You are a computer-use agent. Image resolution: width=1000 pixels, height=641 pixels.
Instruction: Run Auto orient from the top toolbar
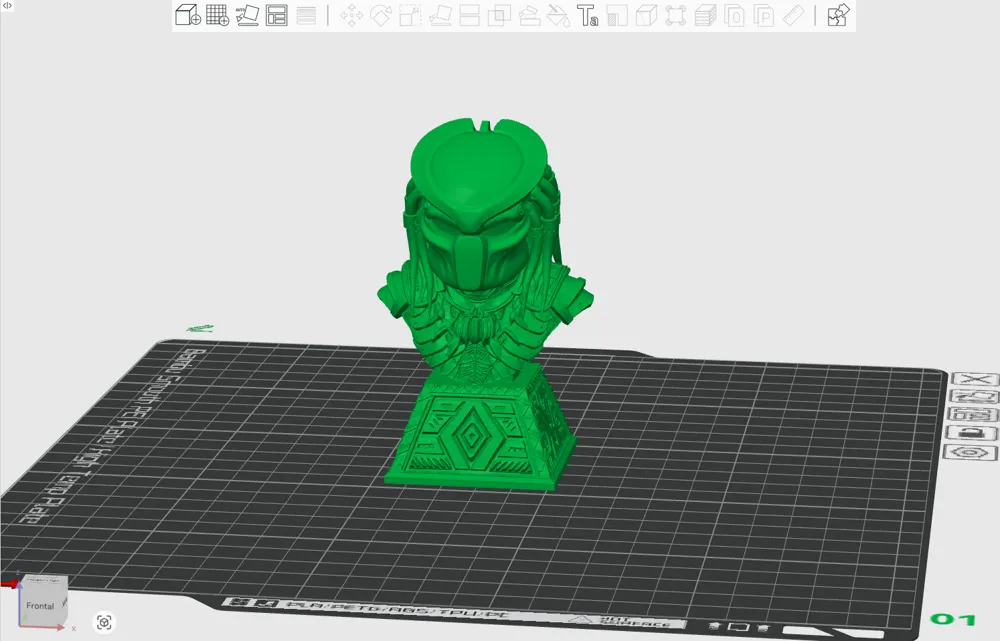[x=247, y=15]
